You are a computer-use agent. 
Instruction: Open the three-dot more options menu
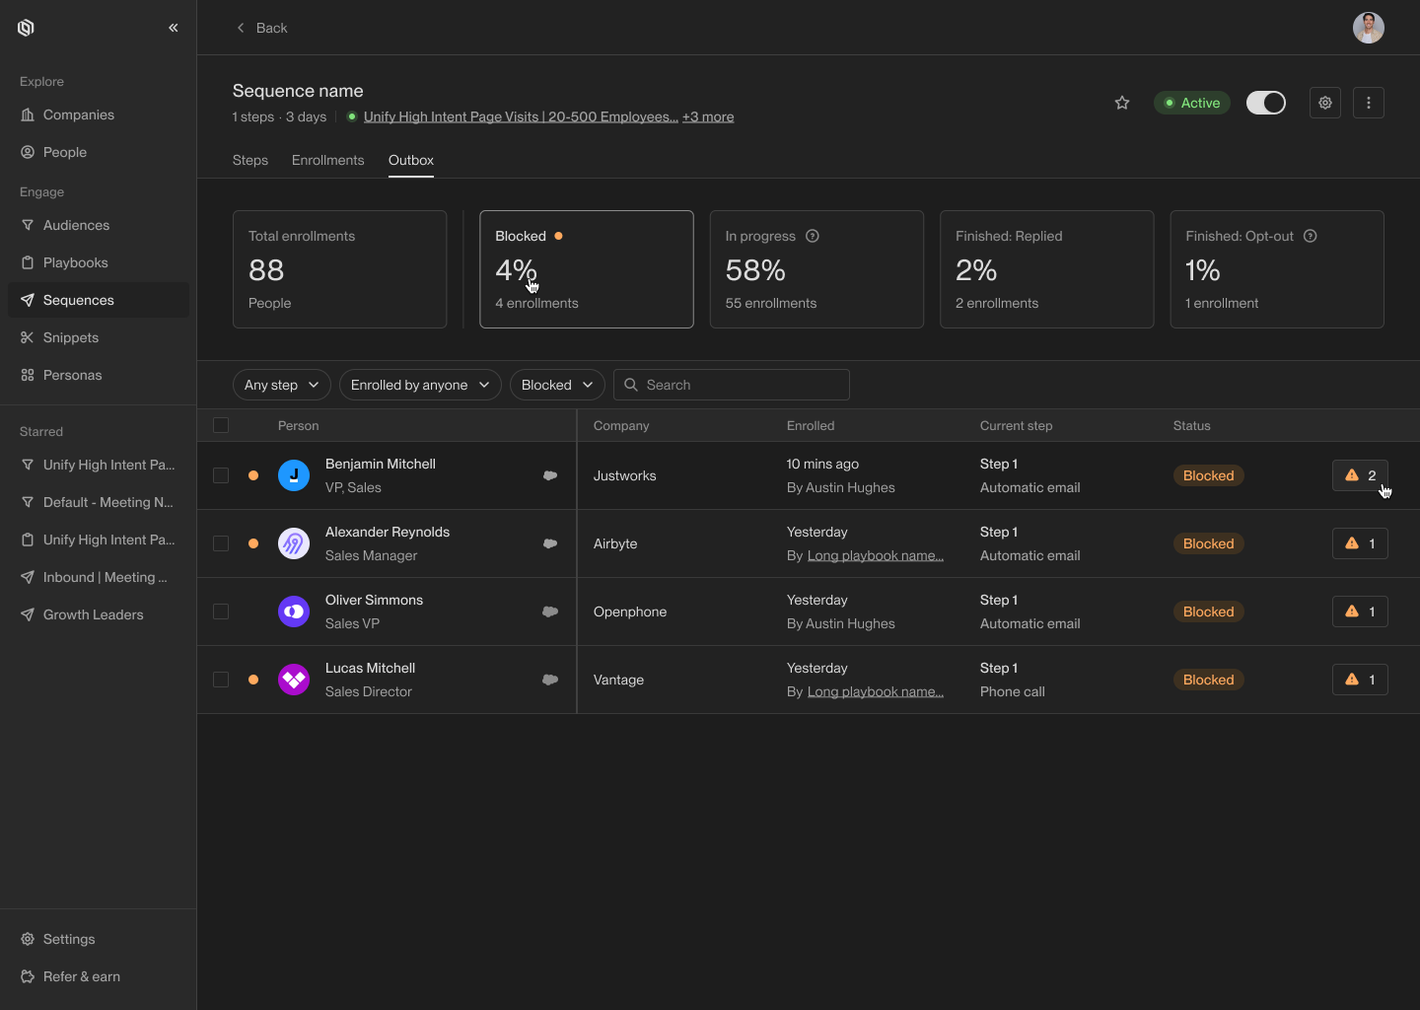1368,103
